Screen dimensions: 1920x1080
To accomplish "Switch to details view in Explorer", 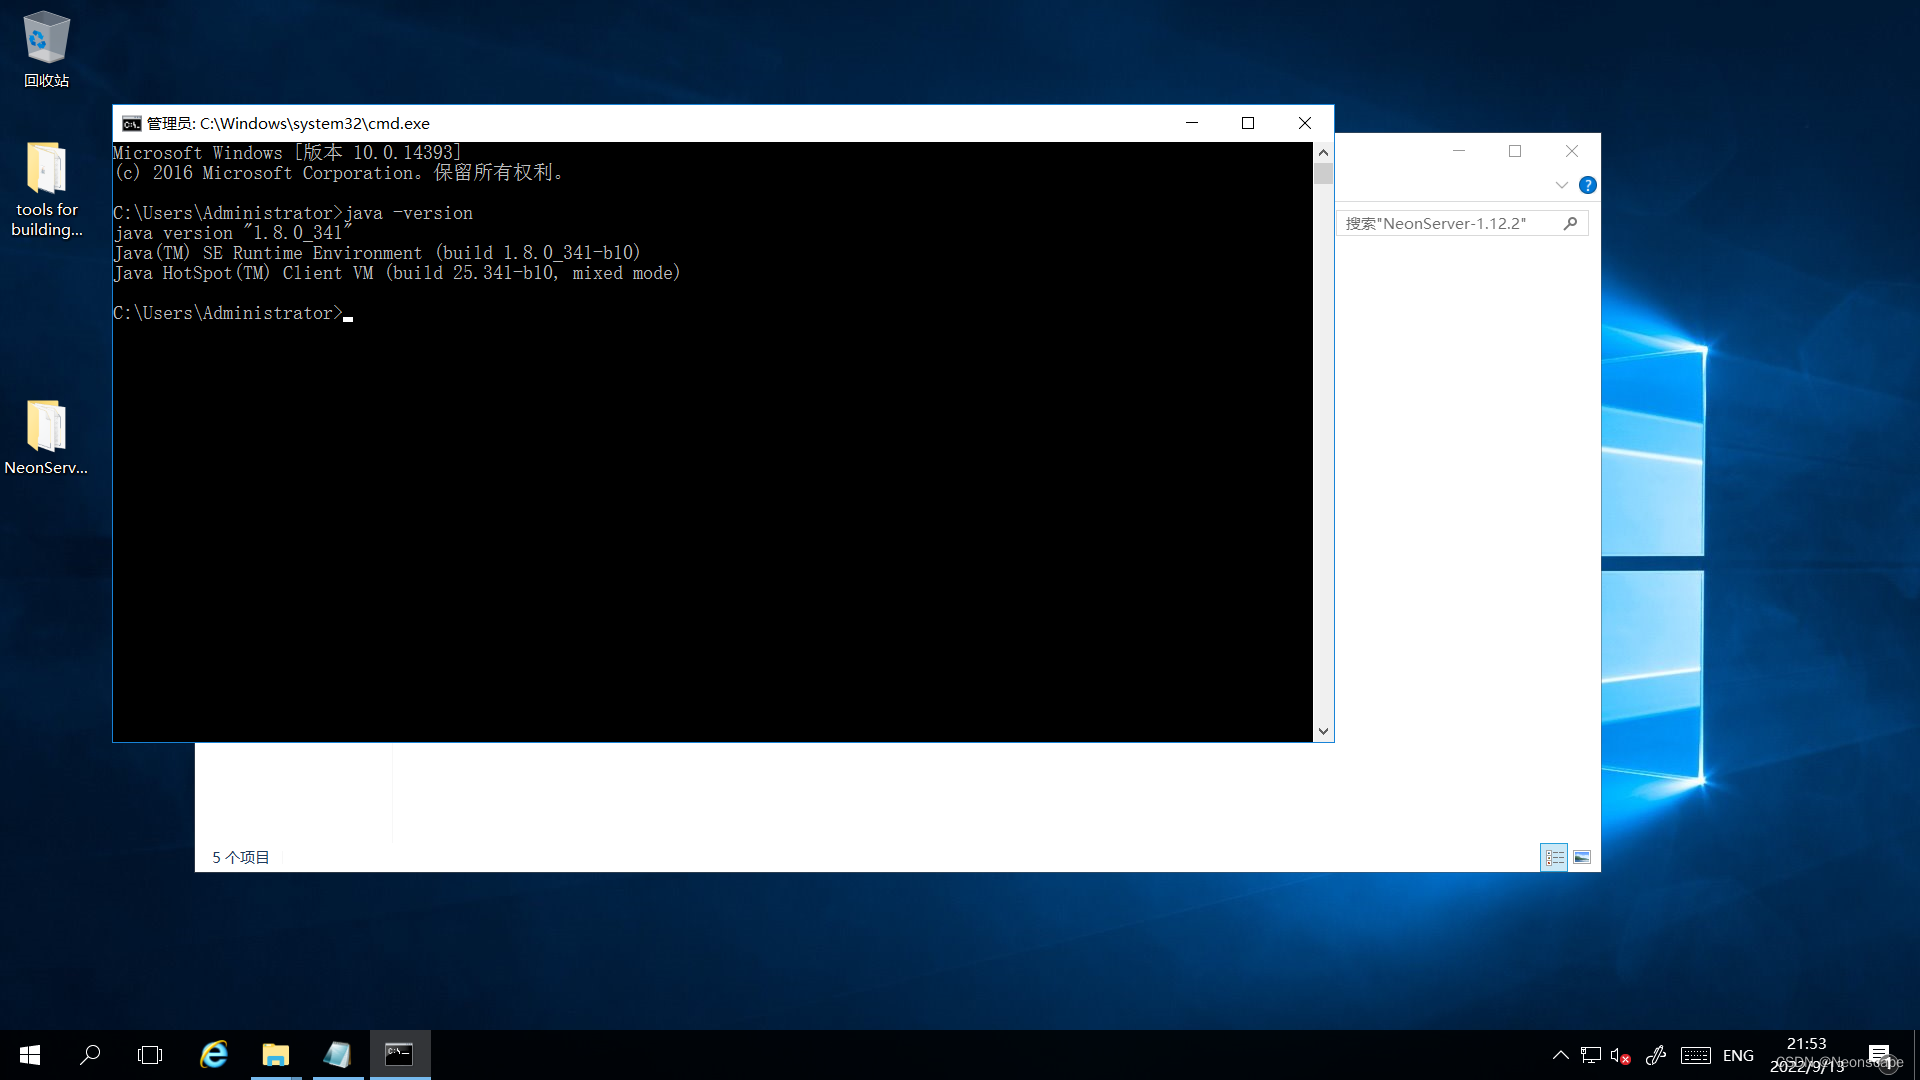I will click(x=1554, y=857).
